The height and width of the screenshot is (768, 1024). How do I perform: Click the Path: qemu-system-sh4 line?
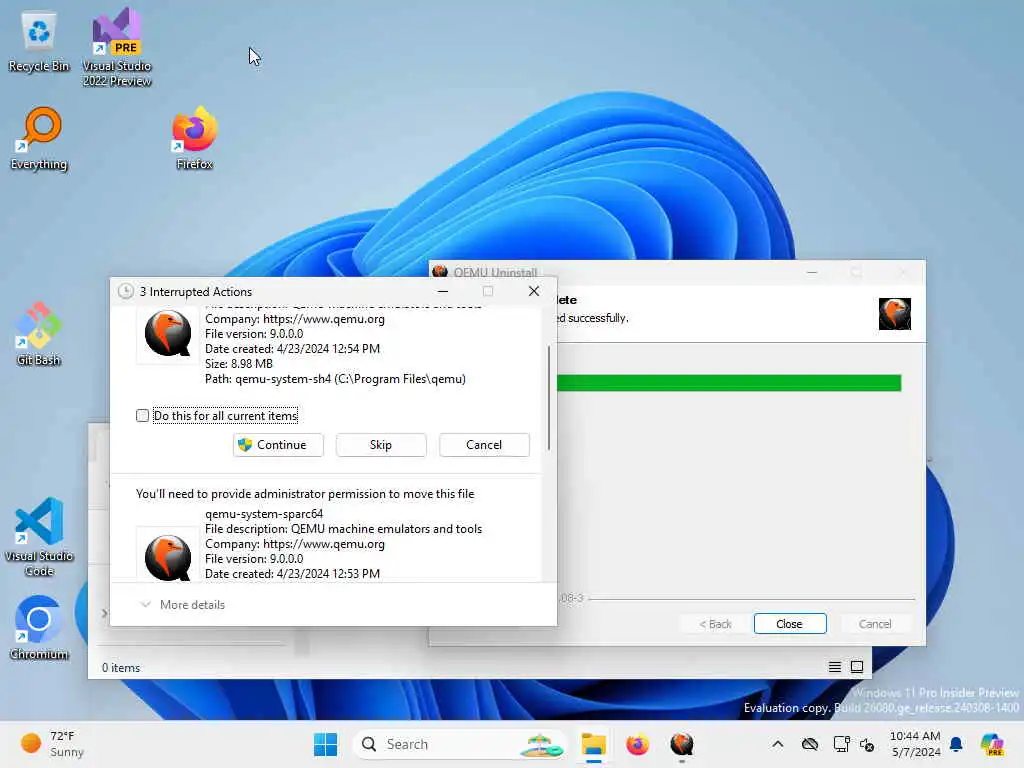tap(335, 379)
